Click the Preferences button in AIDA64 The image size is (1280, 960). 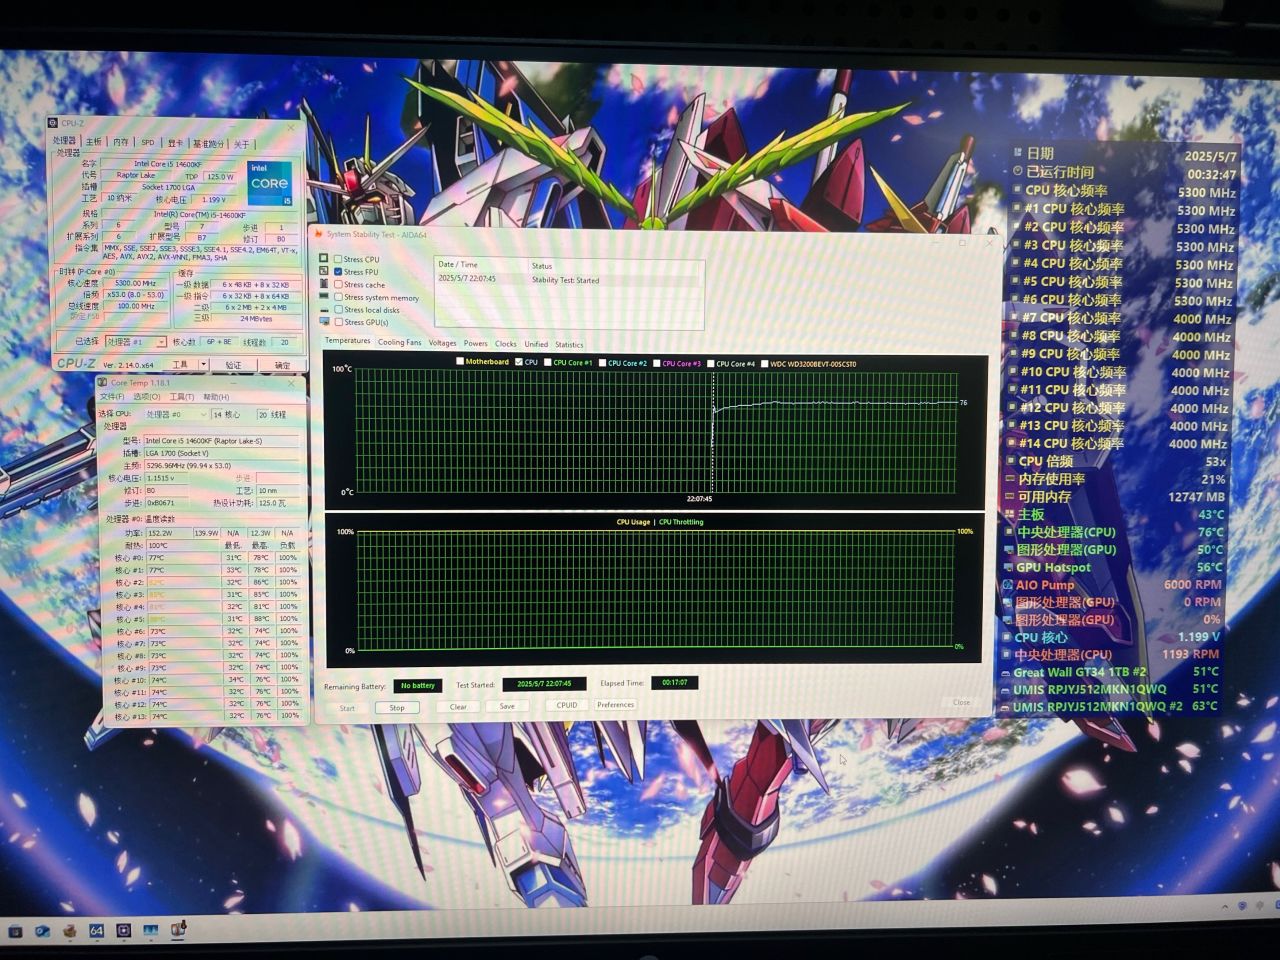click(x=615, y=705)
